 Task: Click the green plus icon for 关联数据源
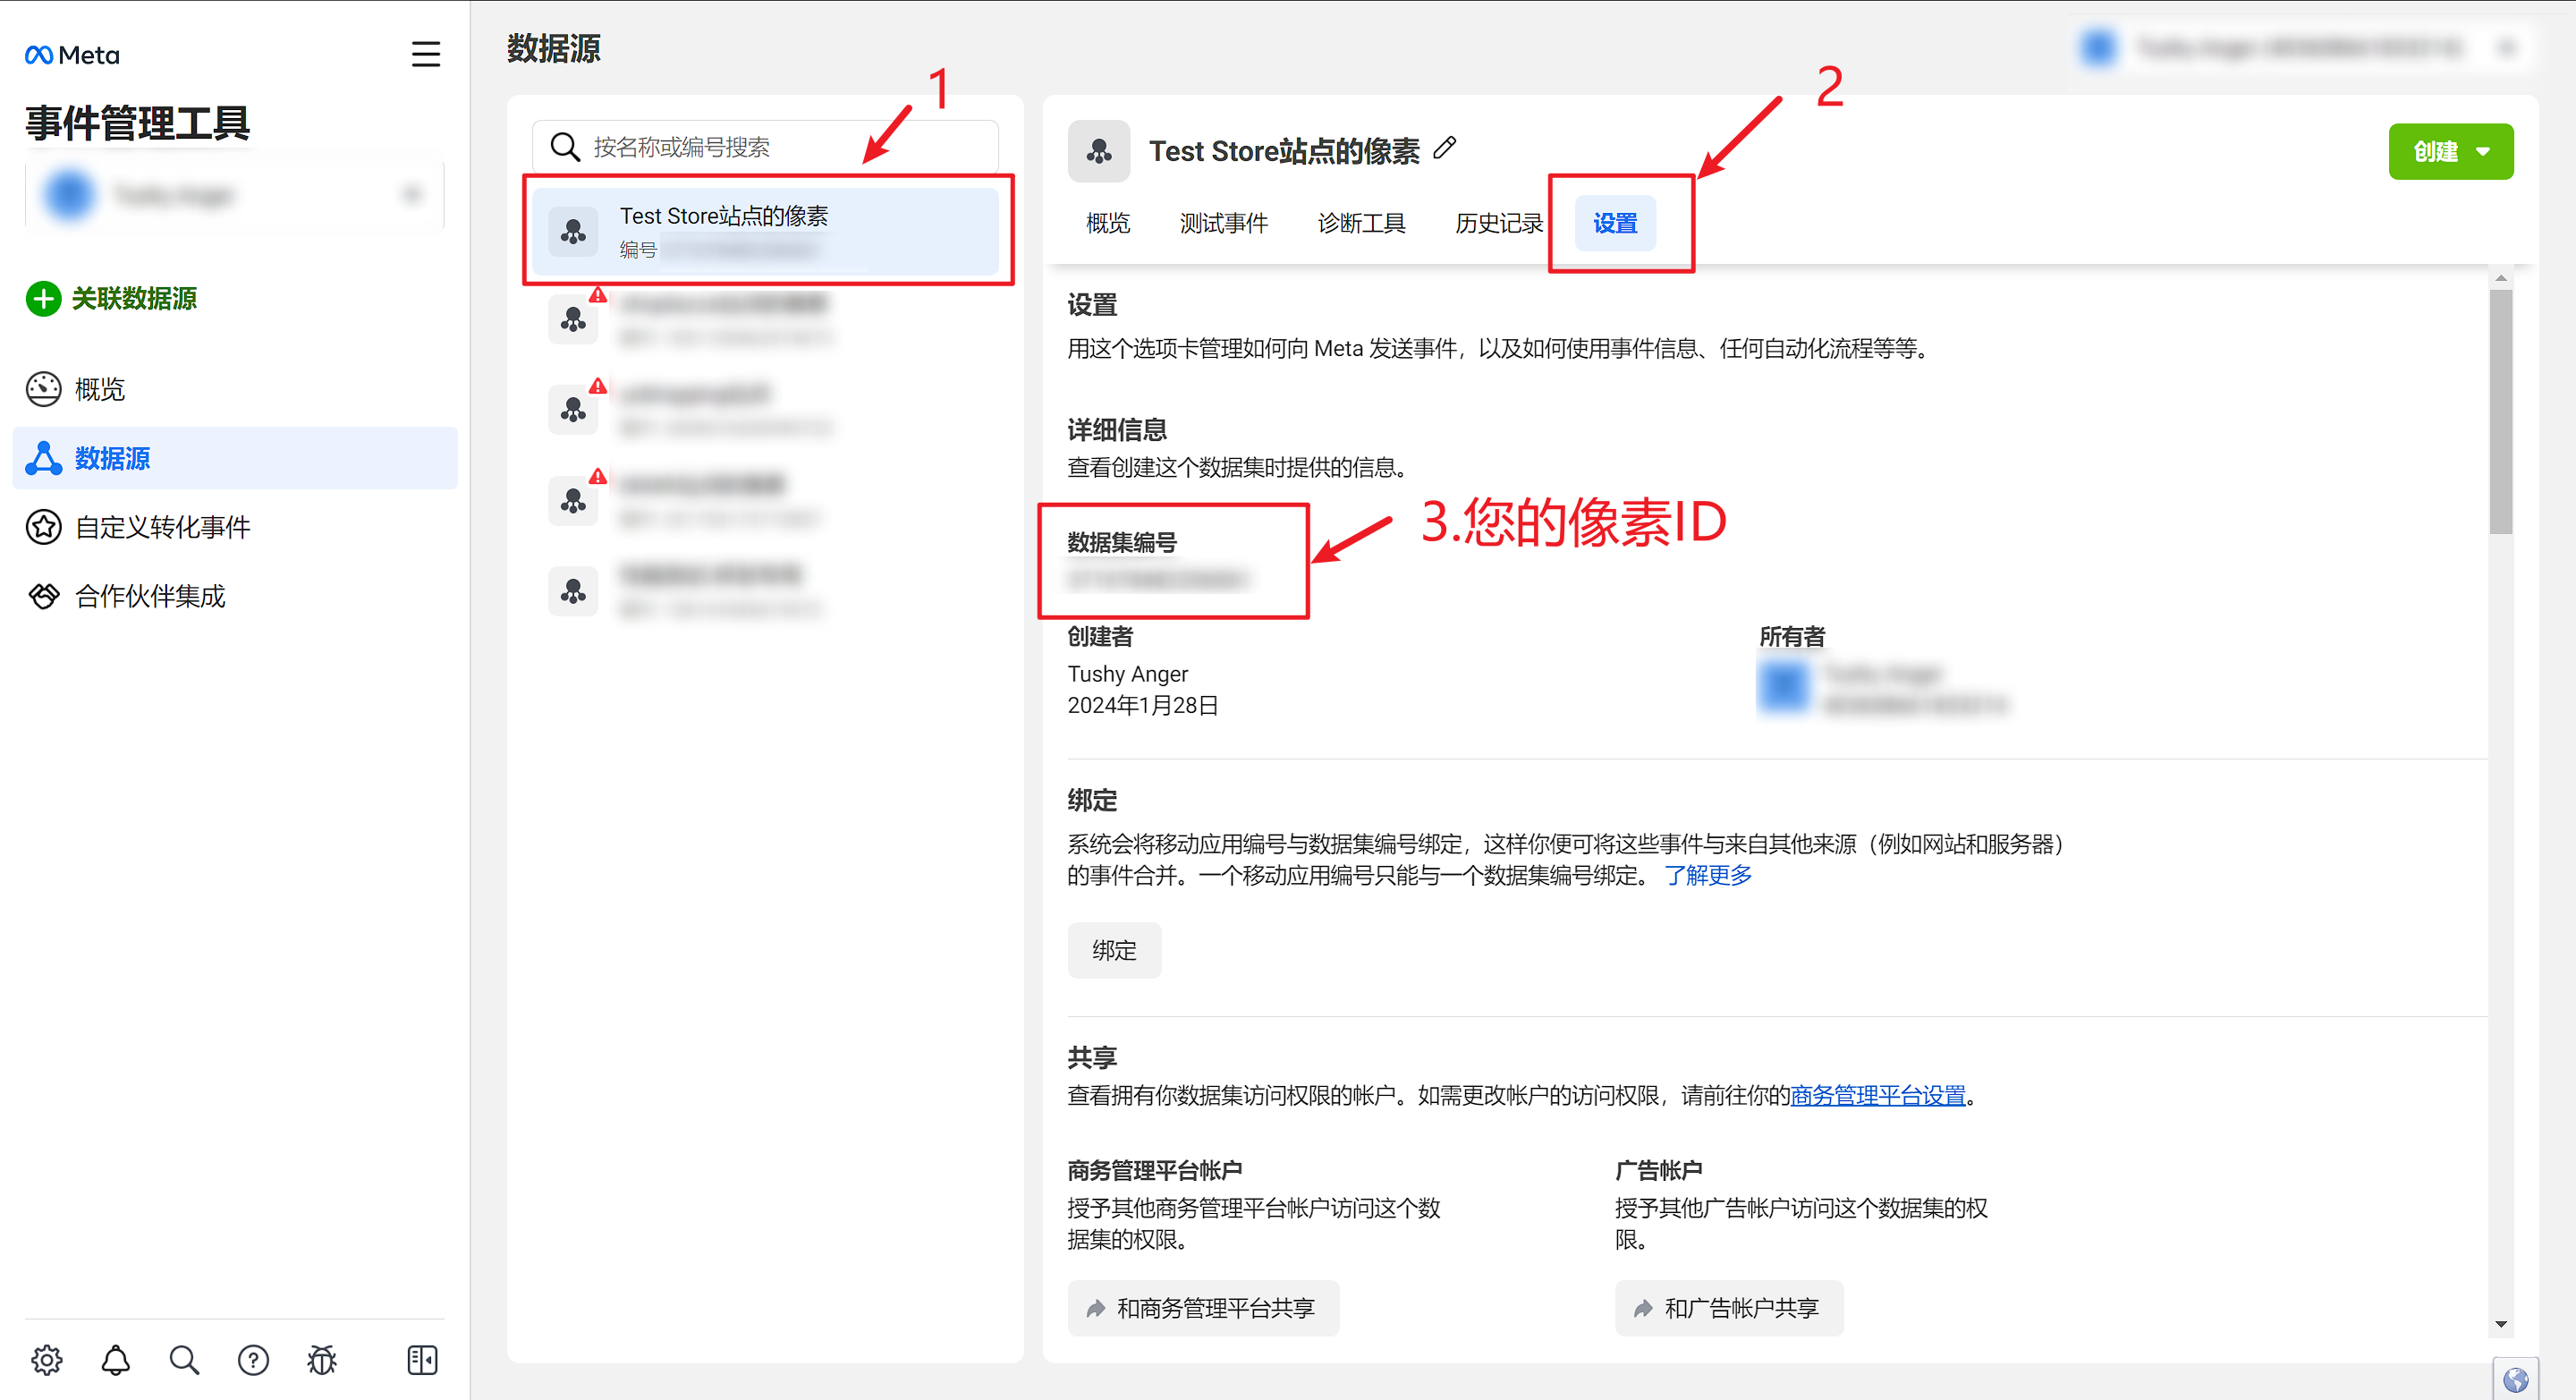pos(43,298)
